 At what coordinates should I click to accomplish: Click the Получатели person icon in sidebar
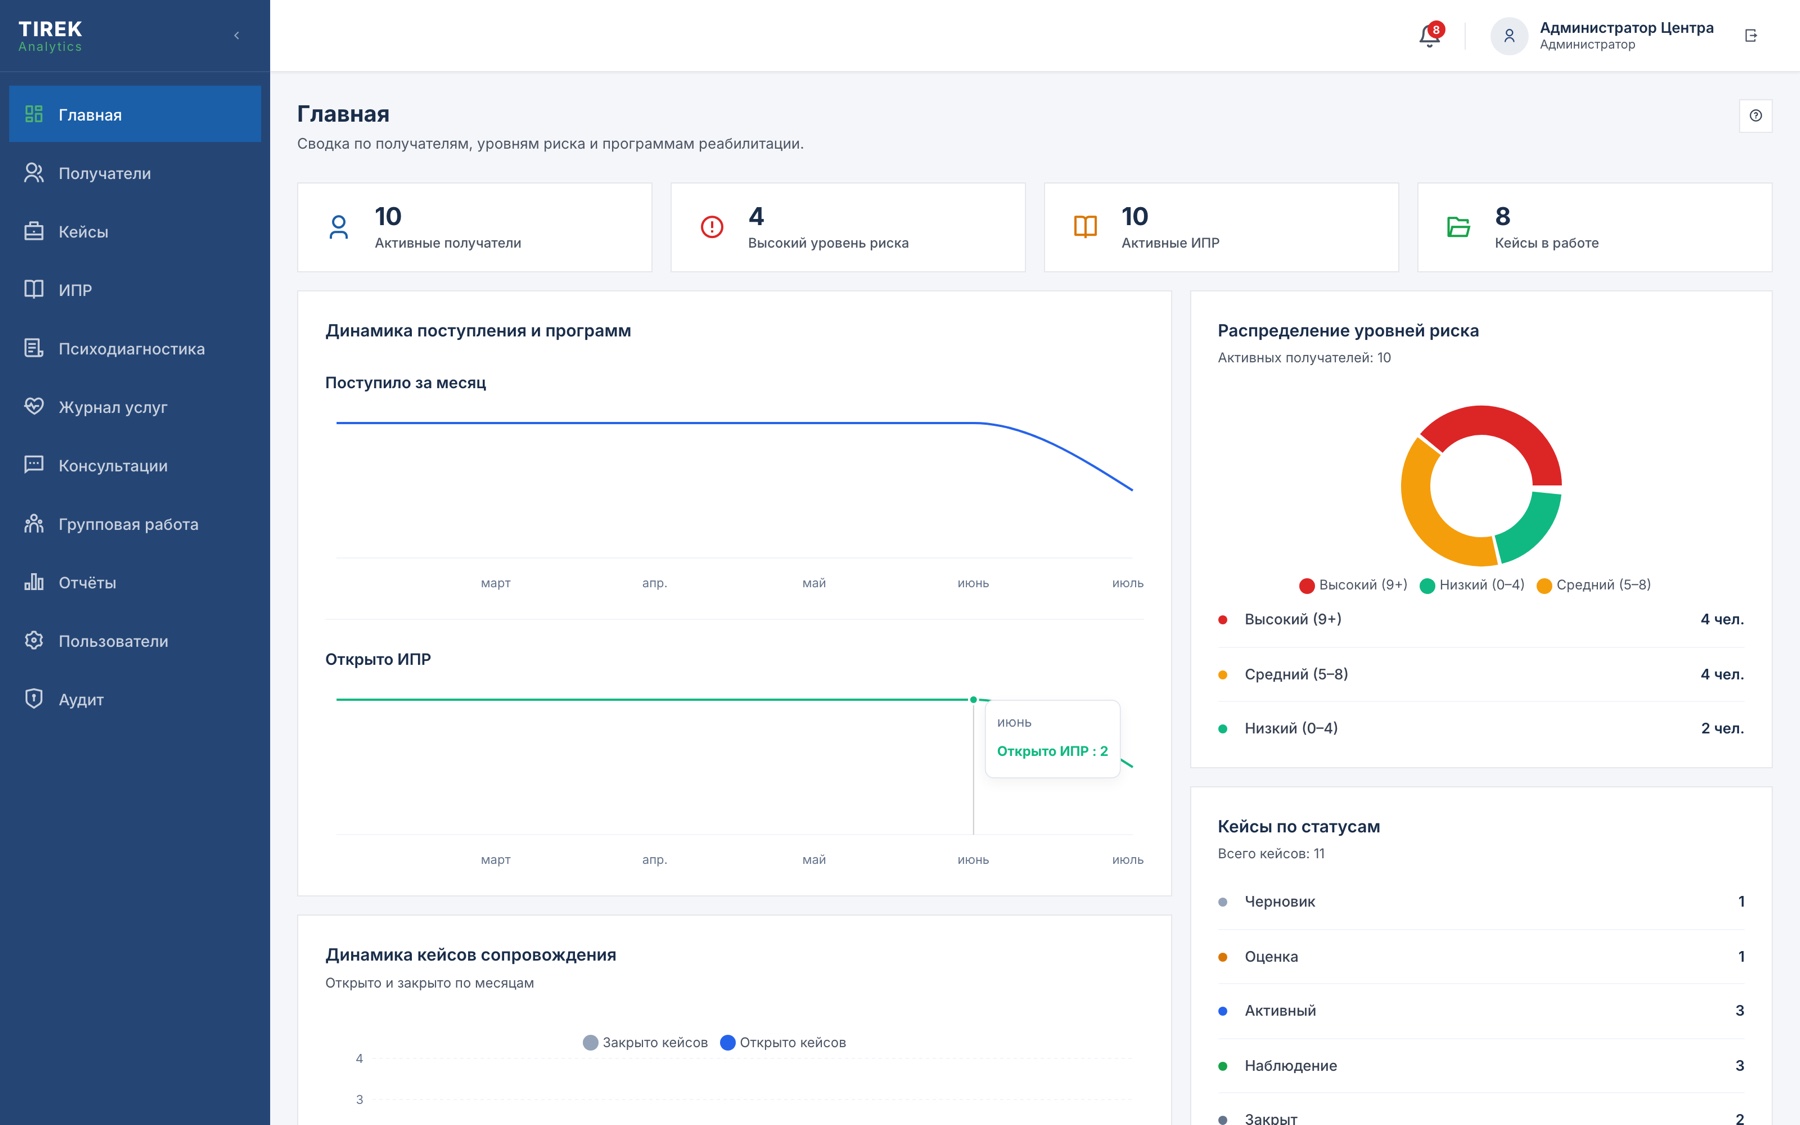click(x=34, y=173)
